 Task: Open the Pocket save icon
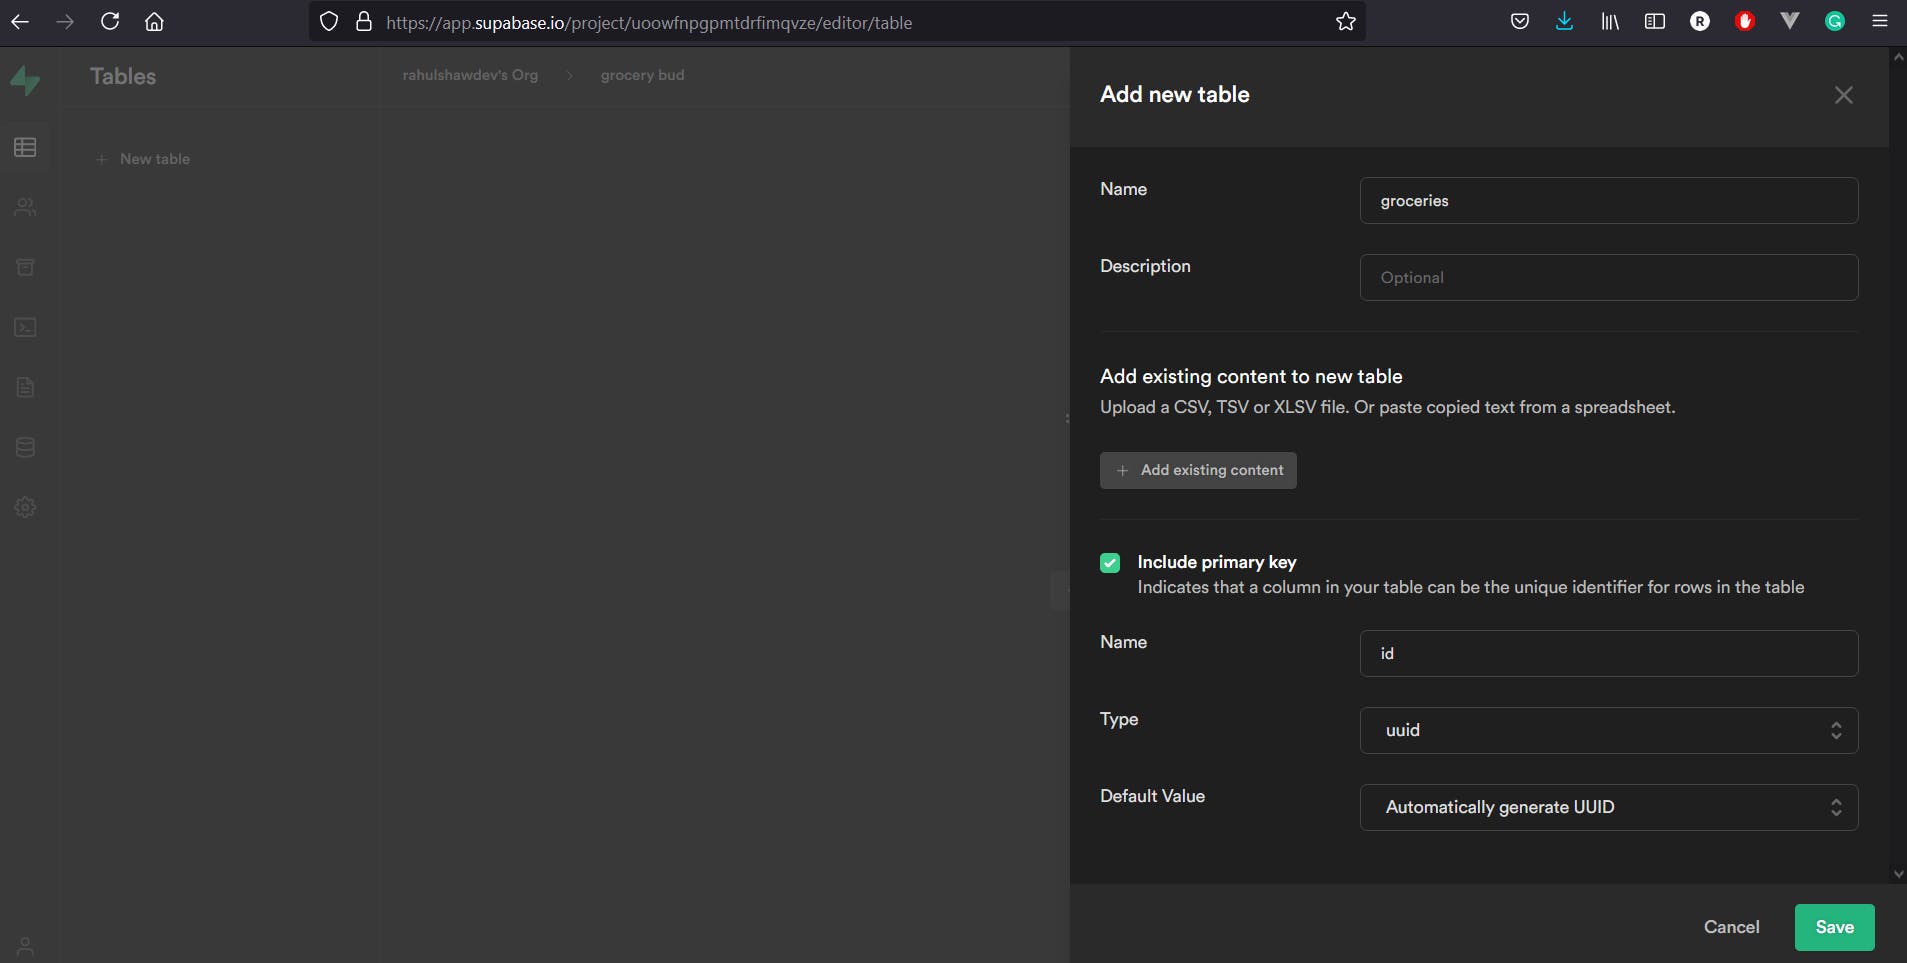(x=1520, y=22)
